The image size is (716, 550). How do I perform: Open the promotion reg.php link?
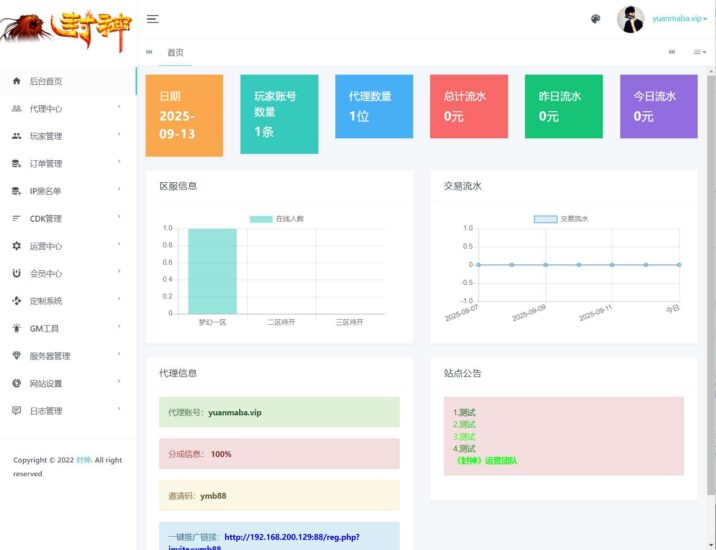[x=291, y=537]
